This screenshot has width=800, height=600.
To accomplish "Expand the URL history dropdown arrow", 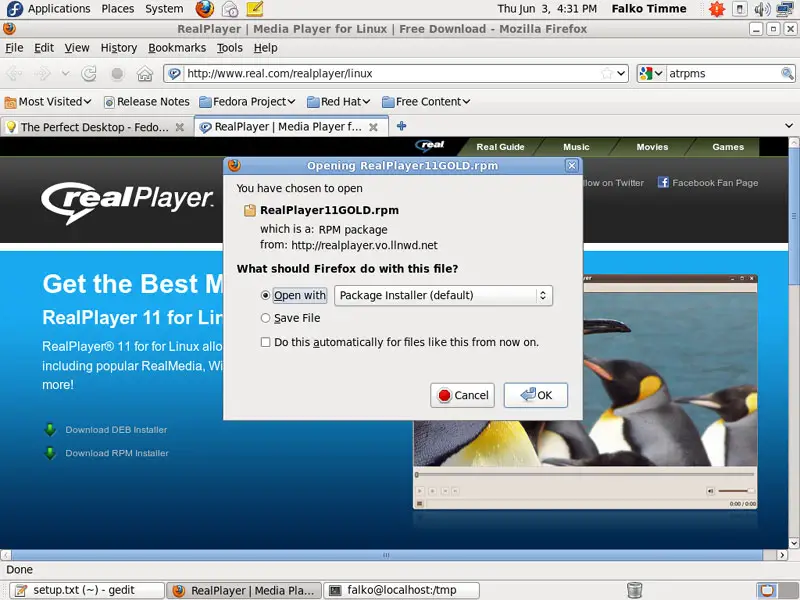I will tap(621, 73).
